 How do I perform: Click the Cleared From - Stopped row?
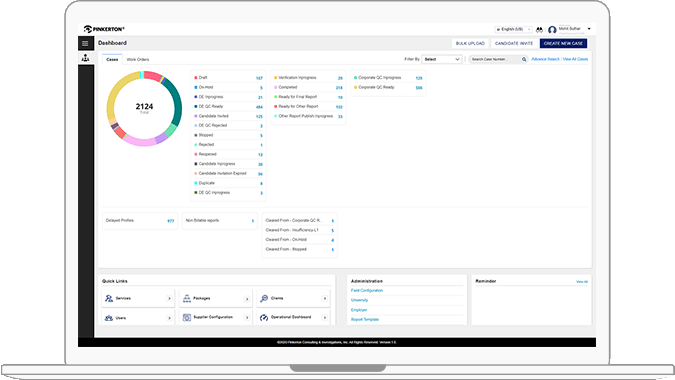300,249
